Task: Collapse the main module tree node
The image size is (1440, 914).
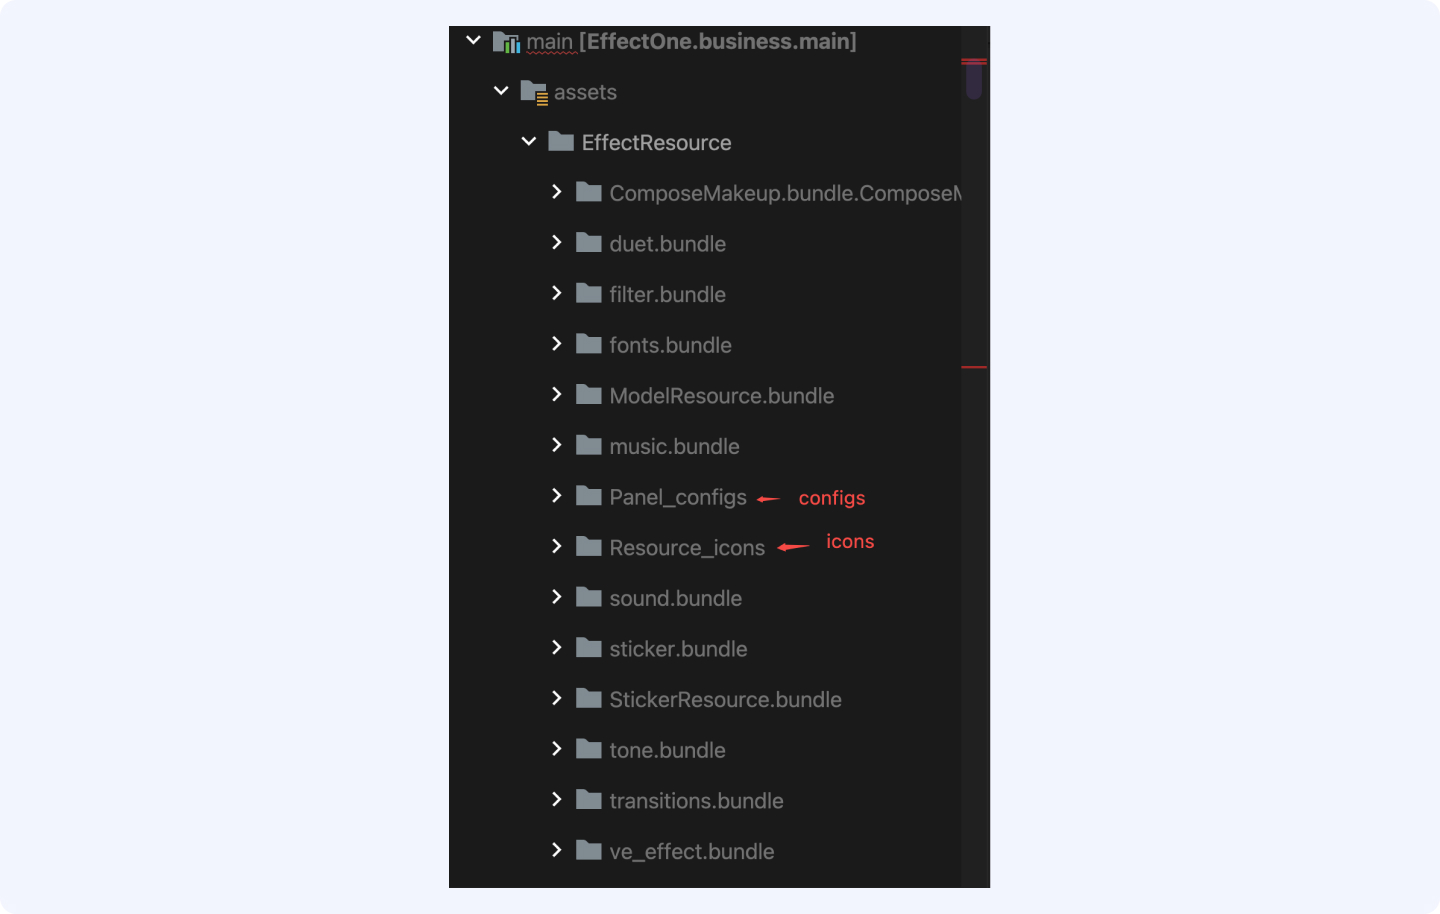Action: point(474,41)
